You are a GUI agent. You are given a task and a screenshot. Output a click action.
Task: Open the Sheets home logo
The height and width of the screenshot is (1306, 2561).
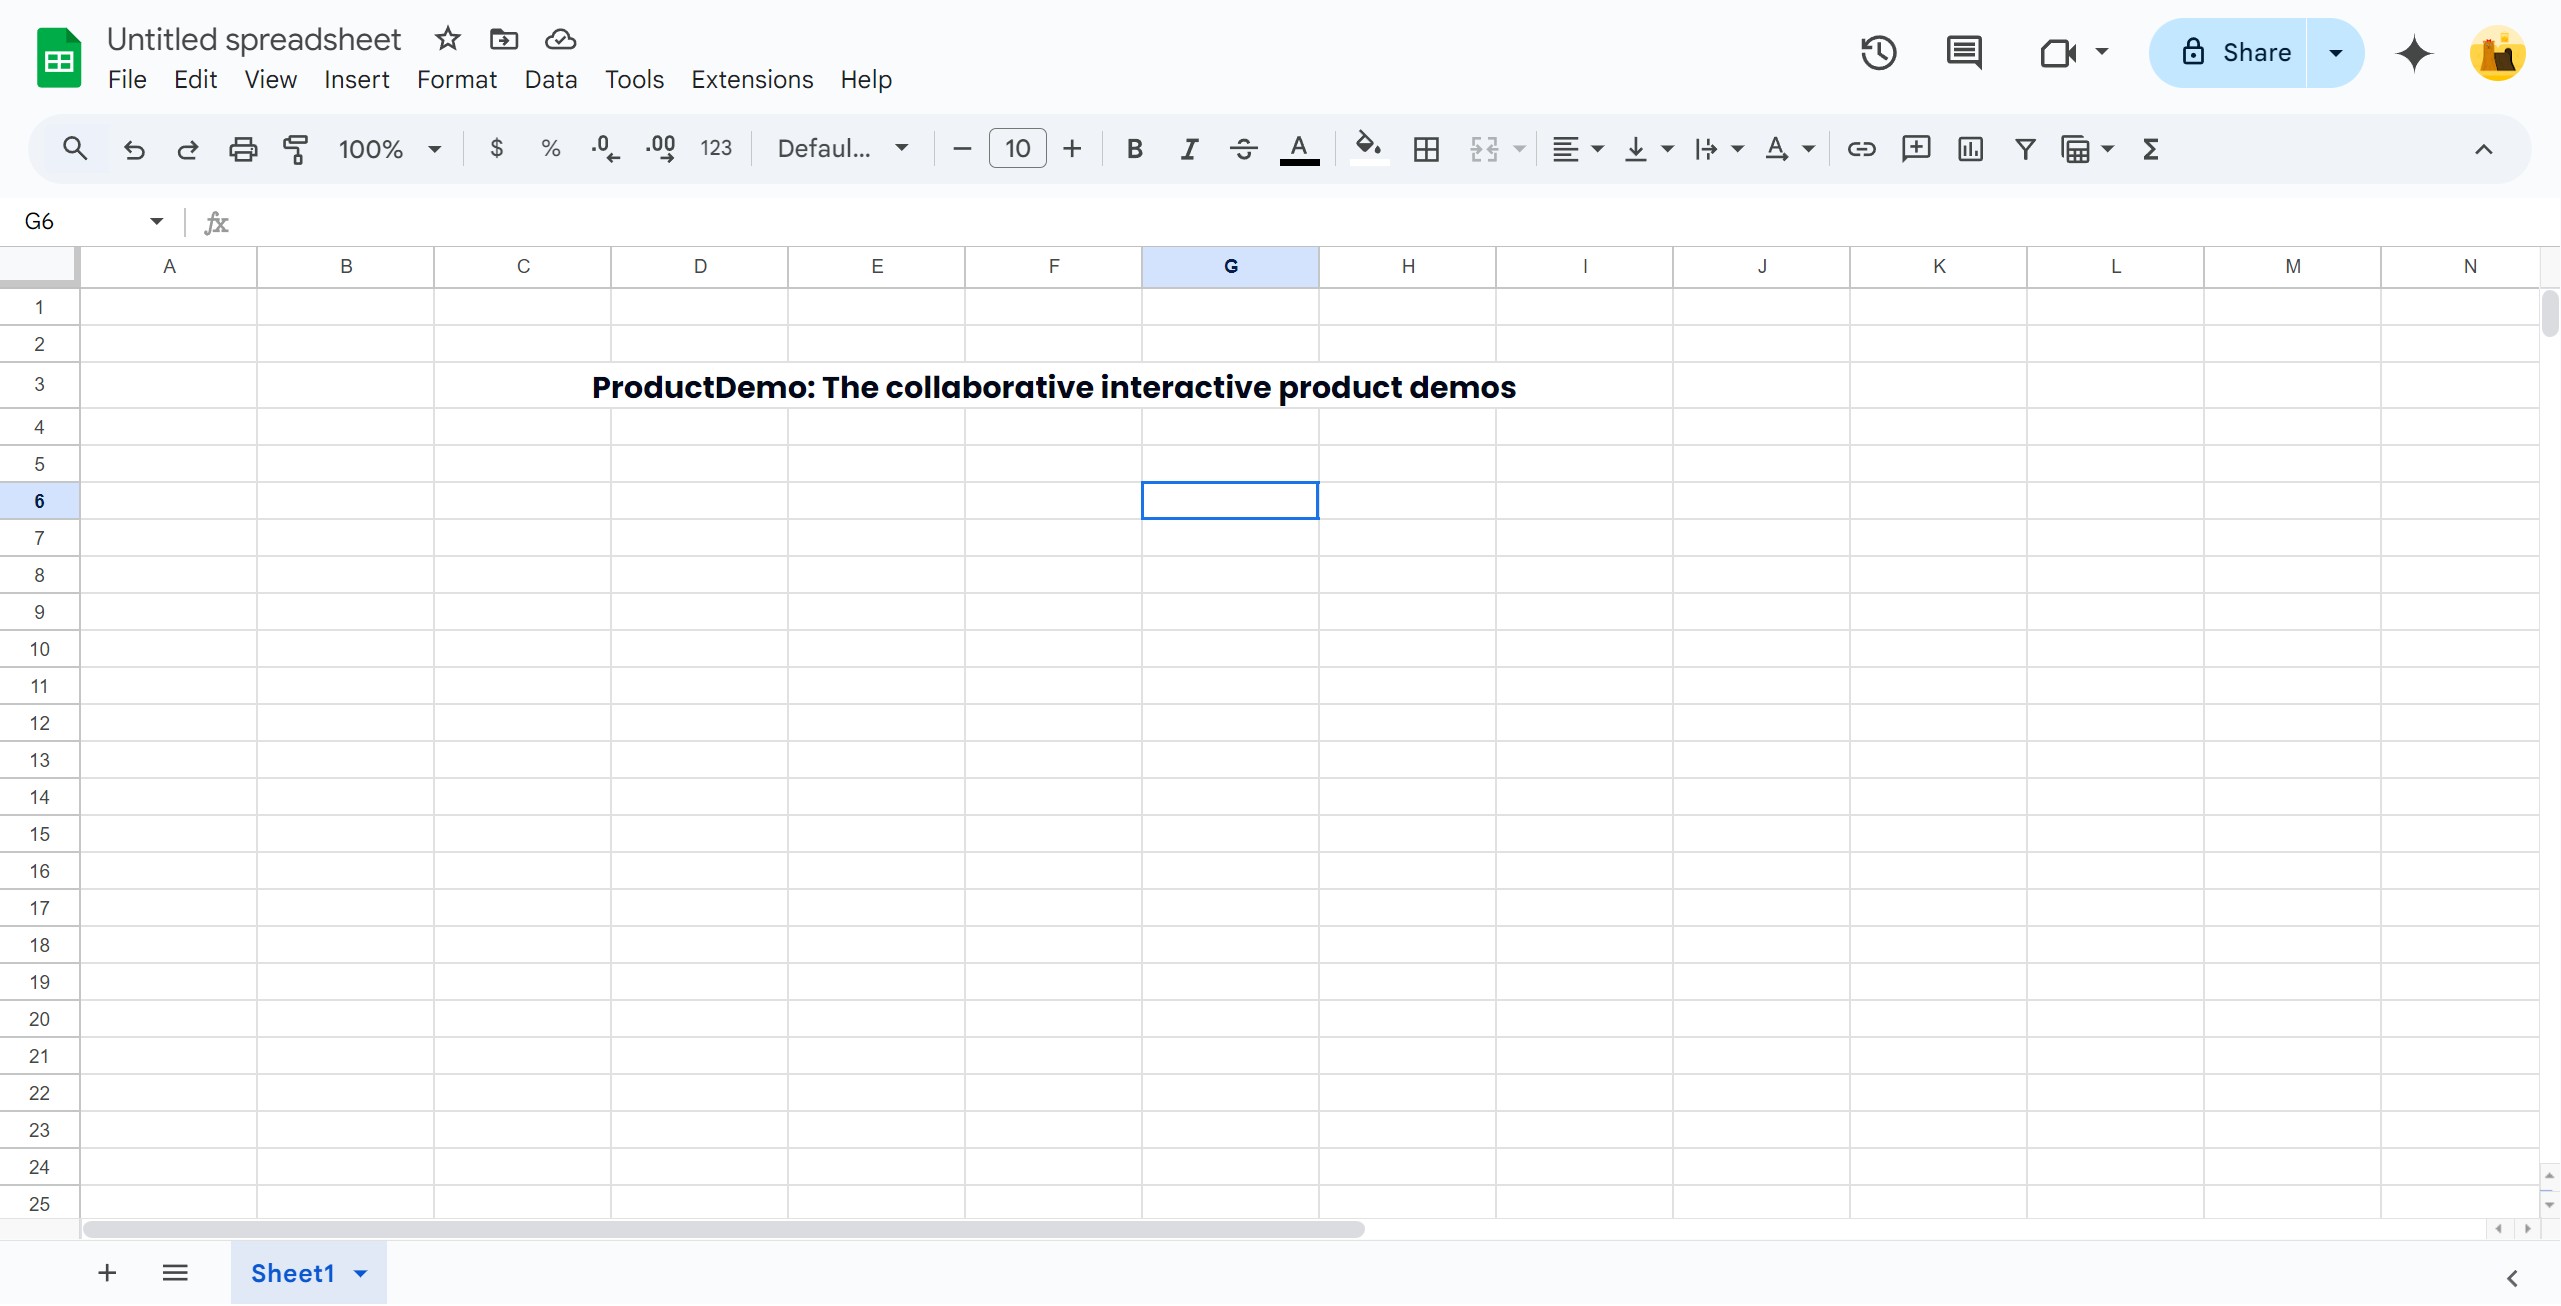59,58
